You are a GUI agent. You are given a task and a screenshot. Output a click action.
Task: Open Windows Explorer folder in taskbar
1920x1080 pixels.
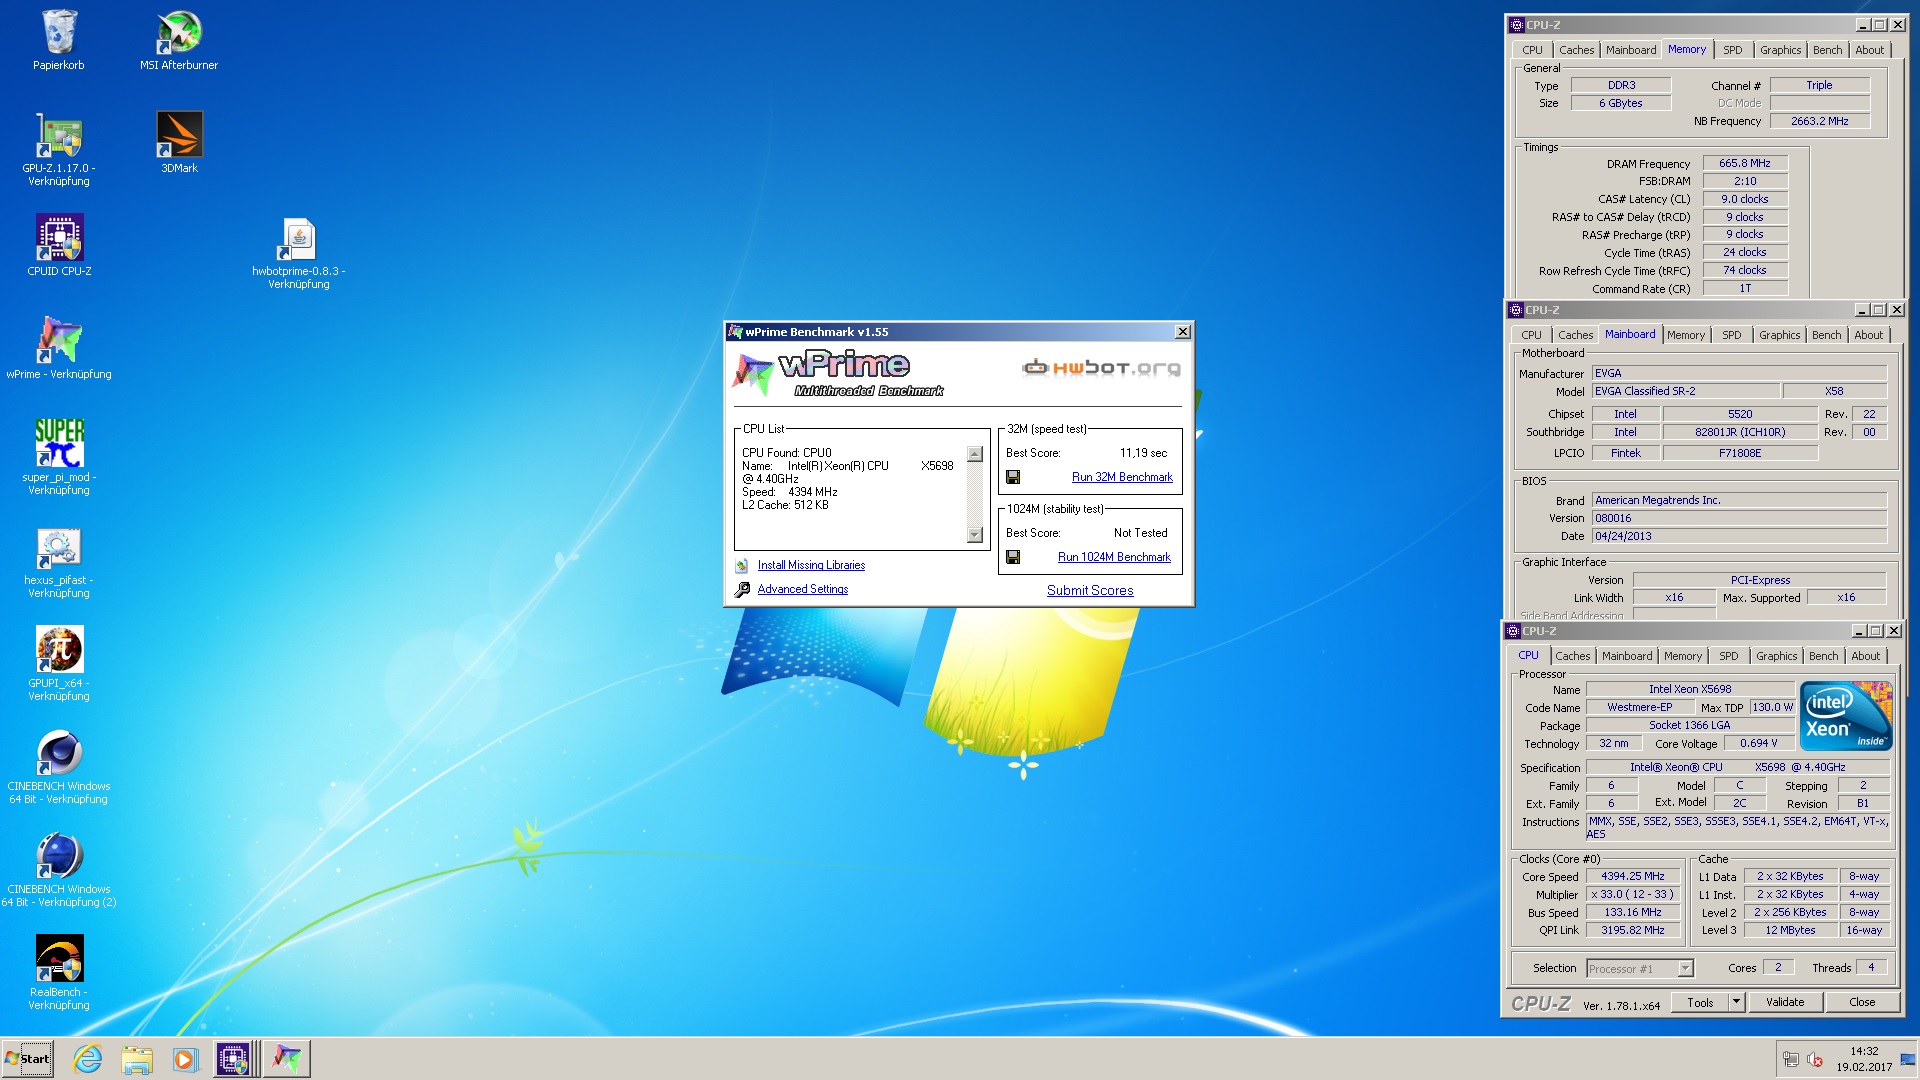137,1059
